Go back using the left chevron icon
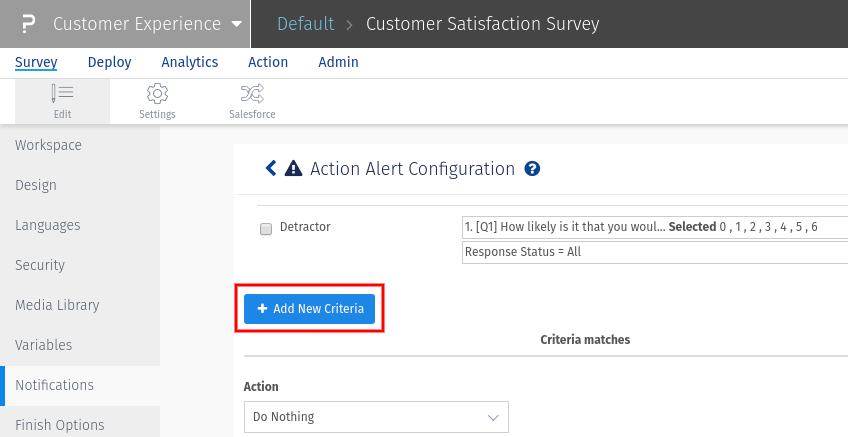 tap(271, 168)
